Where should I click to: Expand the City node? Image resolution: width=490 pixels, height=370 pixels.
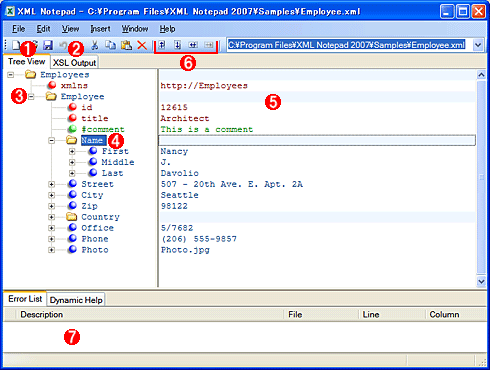click(x=51, y=195)
